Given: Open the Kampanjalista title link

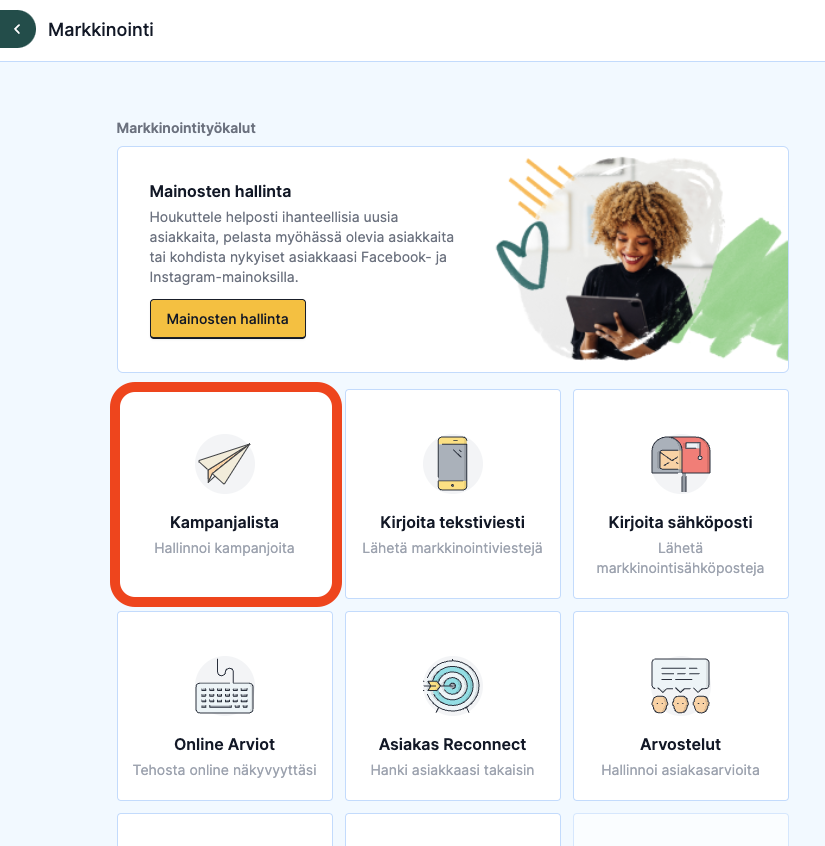Looking at the screenshot, I should tap(224, 522).
